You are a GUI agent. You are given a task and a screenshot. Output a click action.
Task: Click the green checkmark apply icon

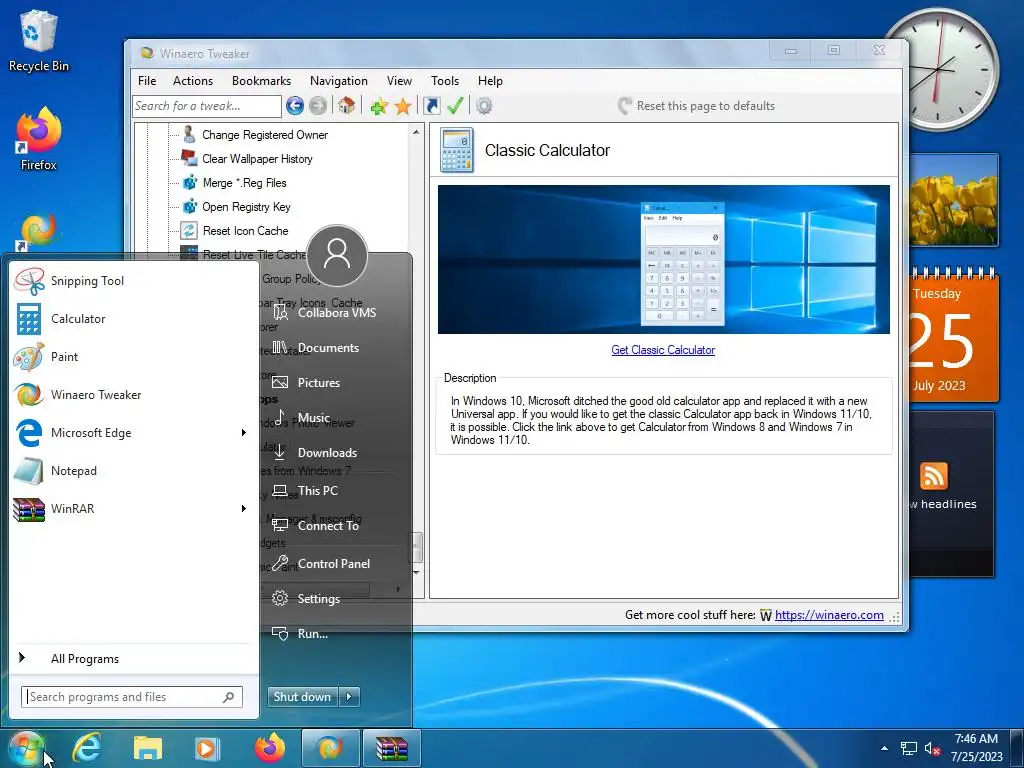455,105
